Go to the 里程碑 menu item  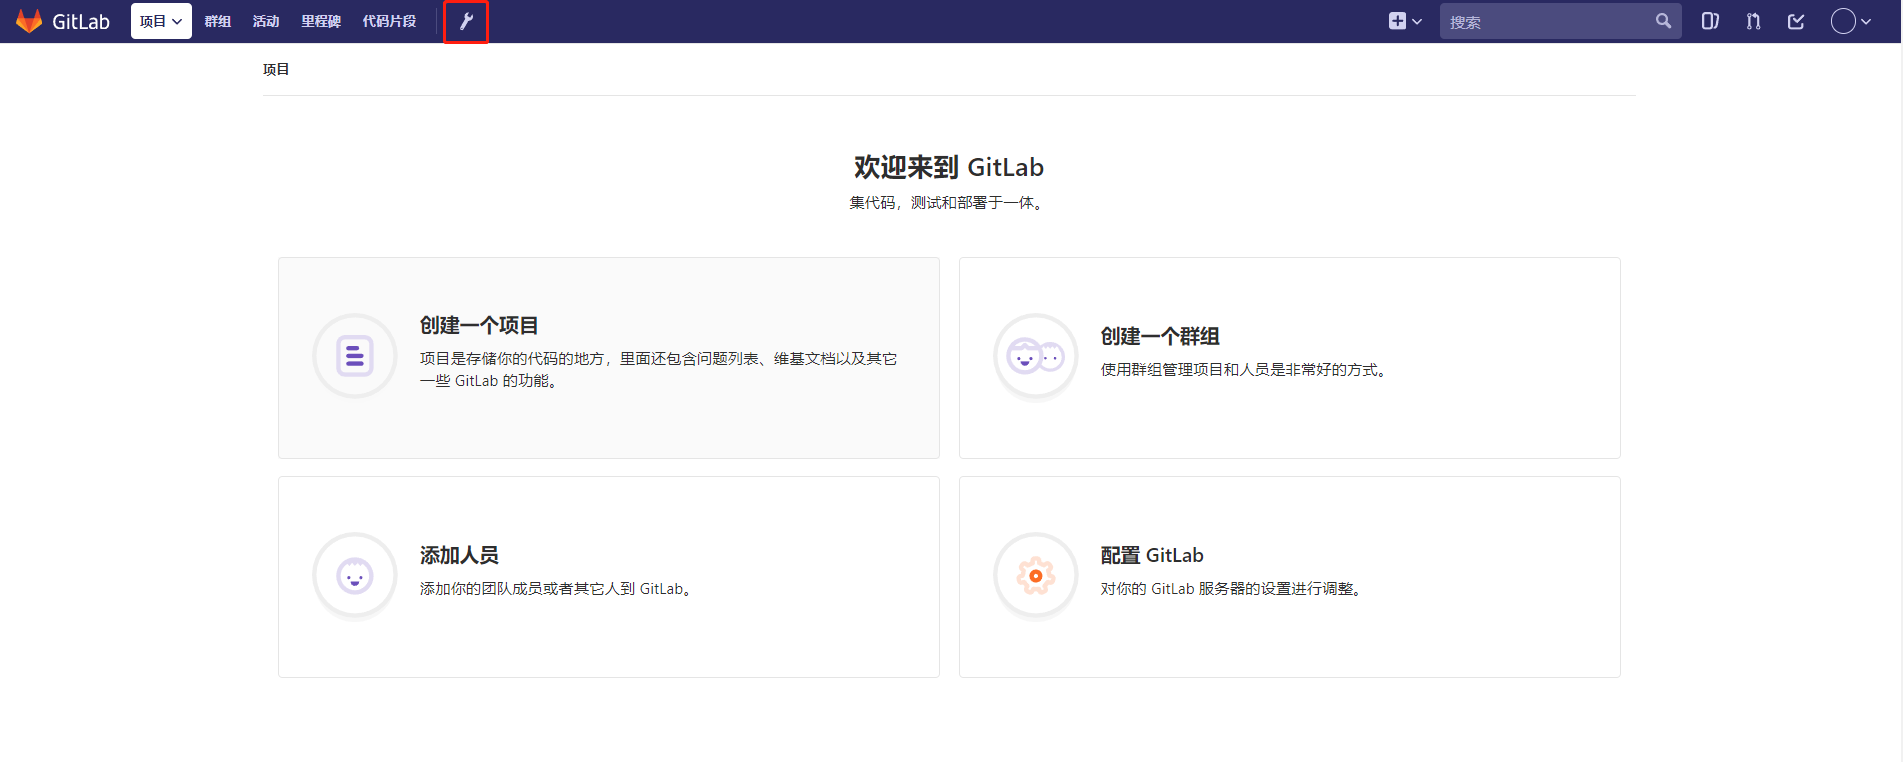321,21
